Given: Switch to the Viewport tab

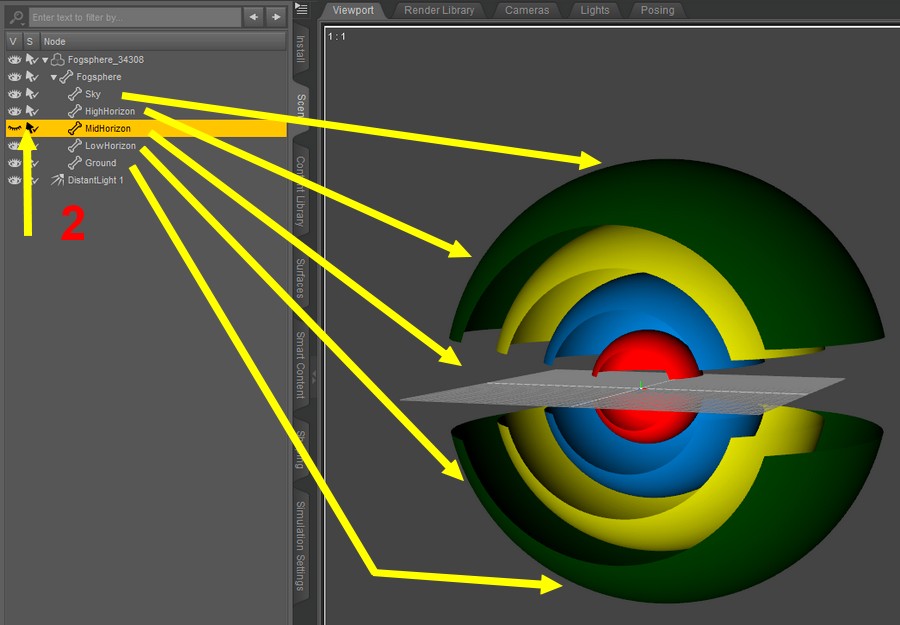Looking at the screenshot, I should pyautogui.click(x=353, y=10).
